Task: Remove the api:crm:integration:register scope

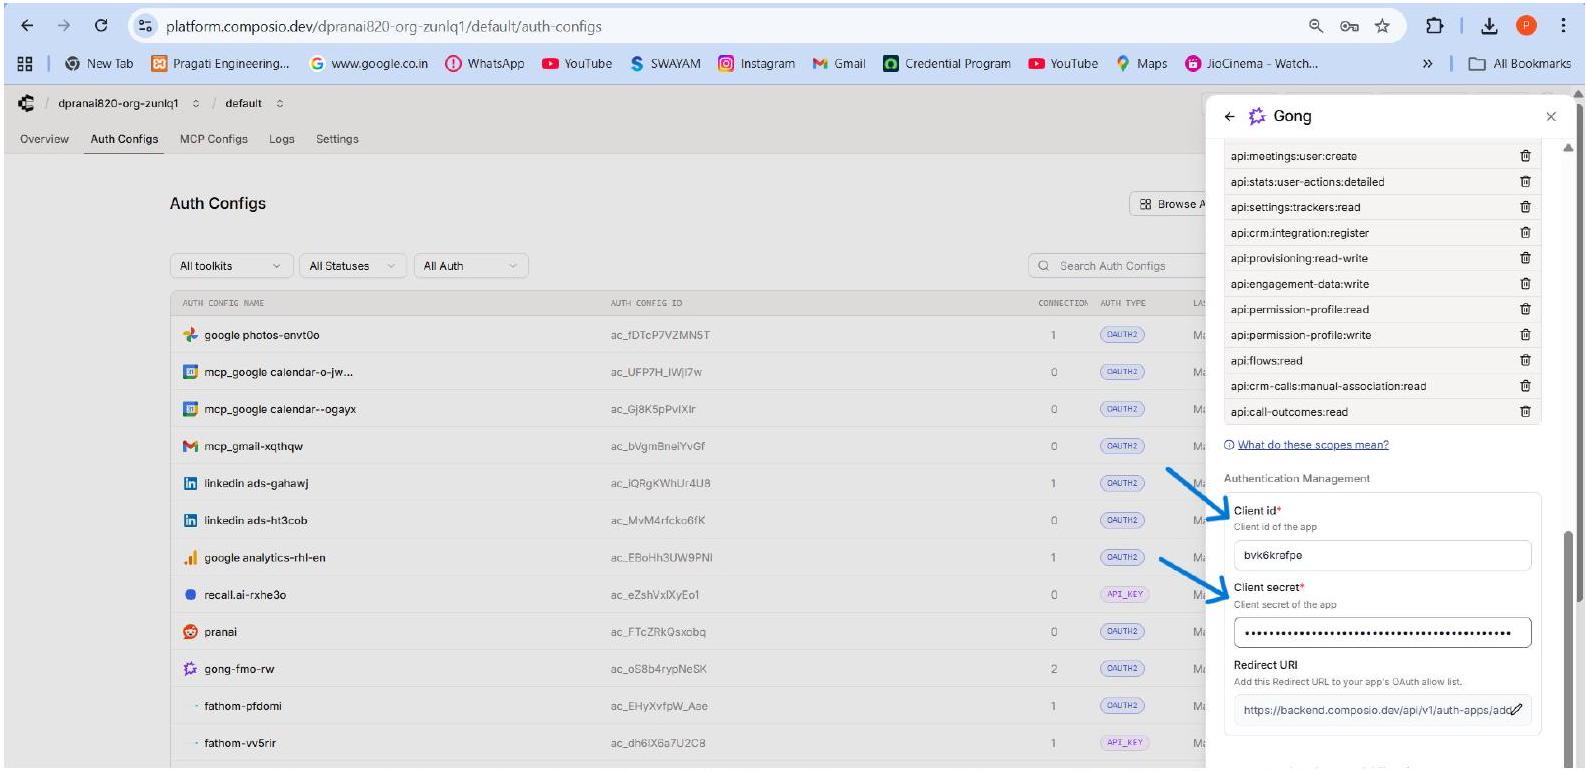Action: tap(1524, 232)
